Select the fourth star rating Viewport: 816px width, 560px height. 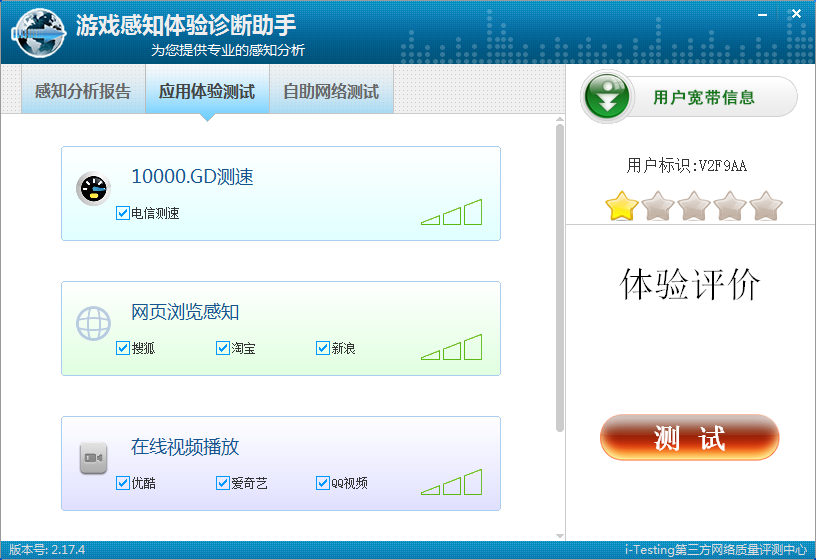[x=730, y=206]
